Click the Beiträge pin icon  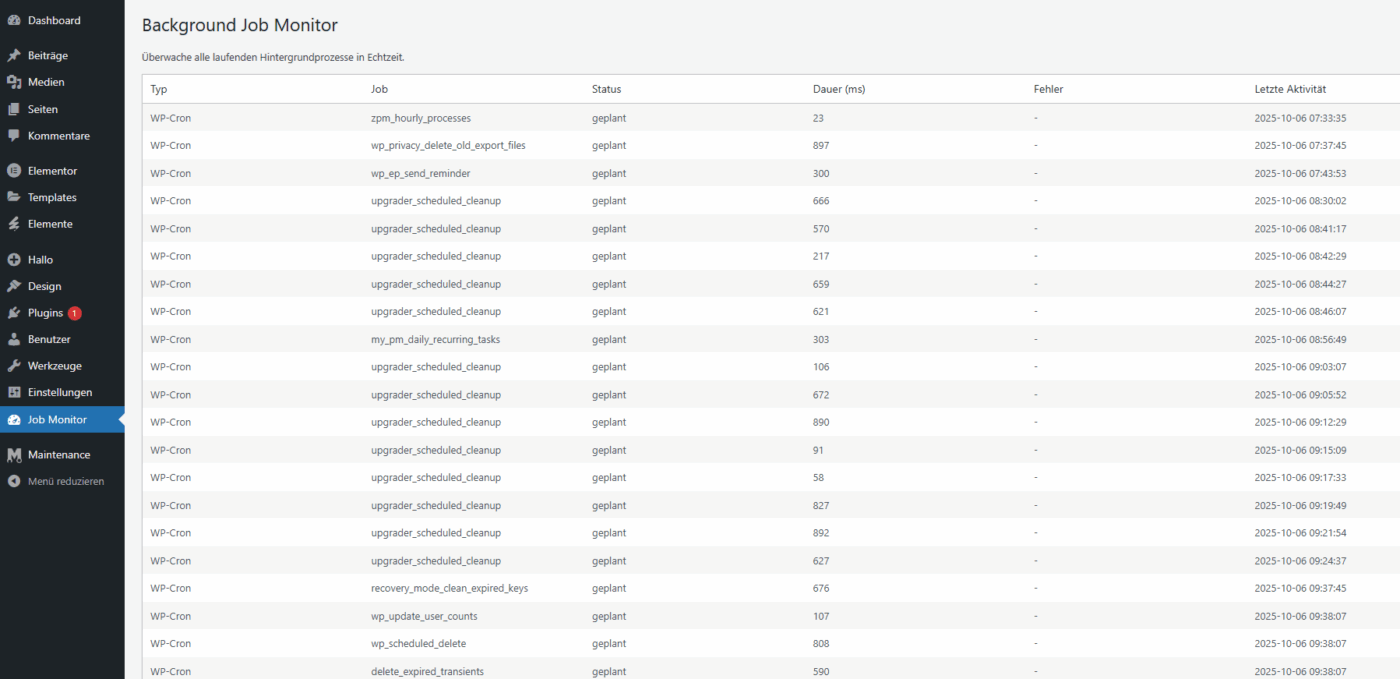(14, 55)
